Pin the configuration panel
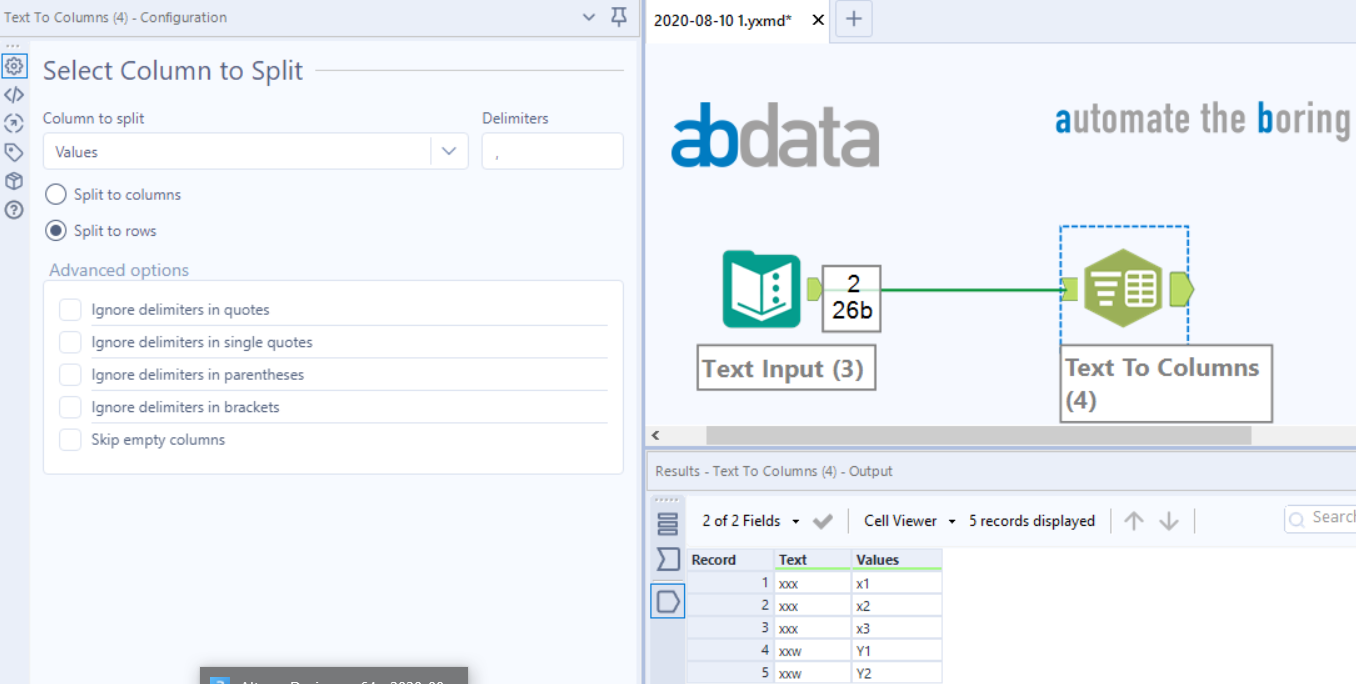 point(618,17)
